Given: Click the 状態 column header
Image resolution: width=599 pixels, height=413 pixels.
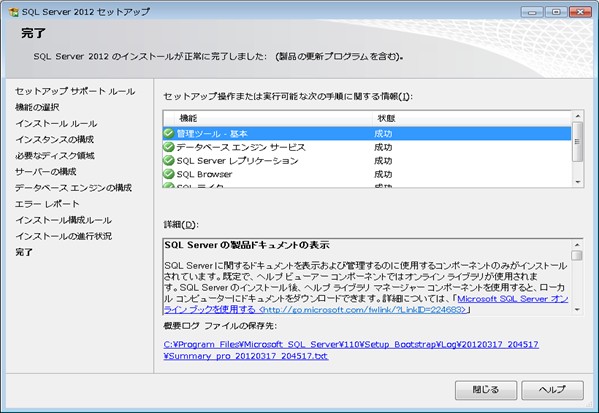Looking at the screenshot, I should 471,118.
